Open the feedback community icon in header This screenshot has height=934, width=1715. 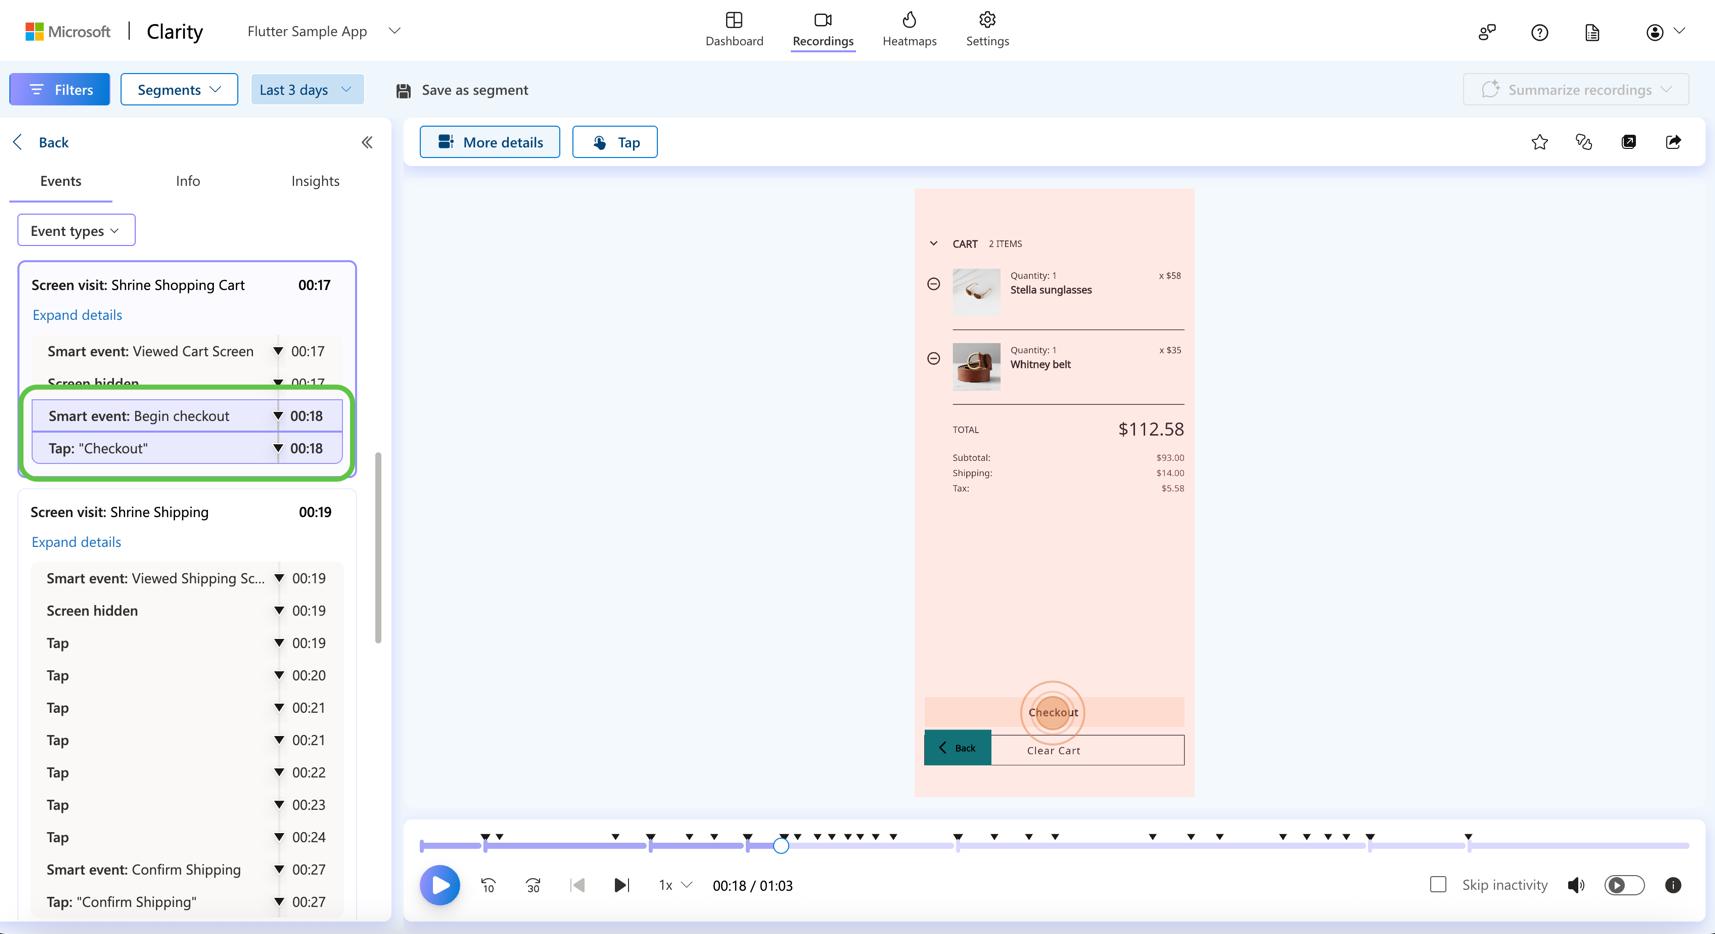point(1487,32)
